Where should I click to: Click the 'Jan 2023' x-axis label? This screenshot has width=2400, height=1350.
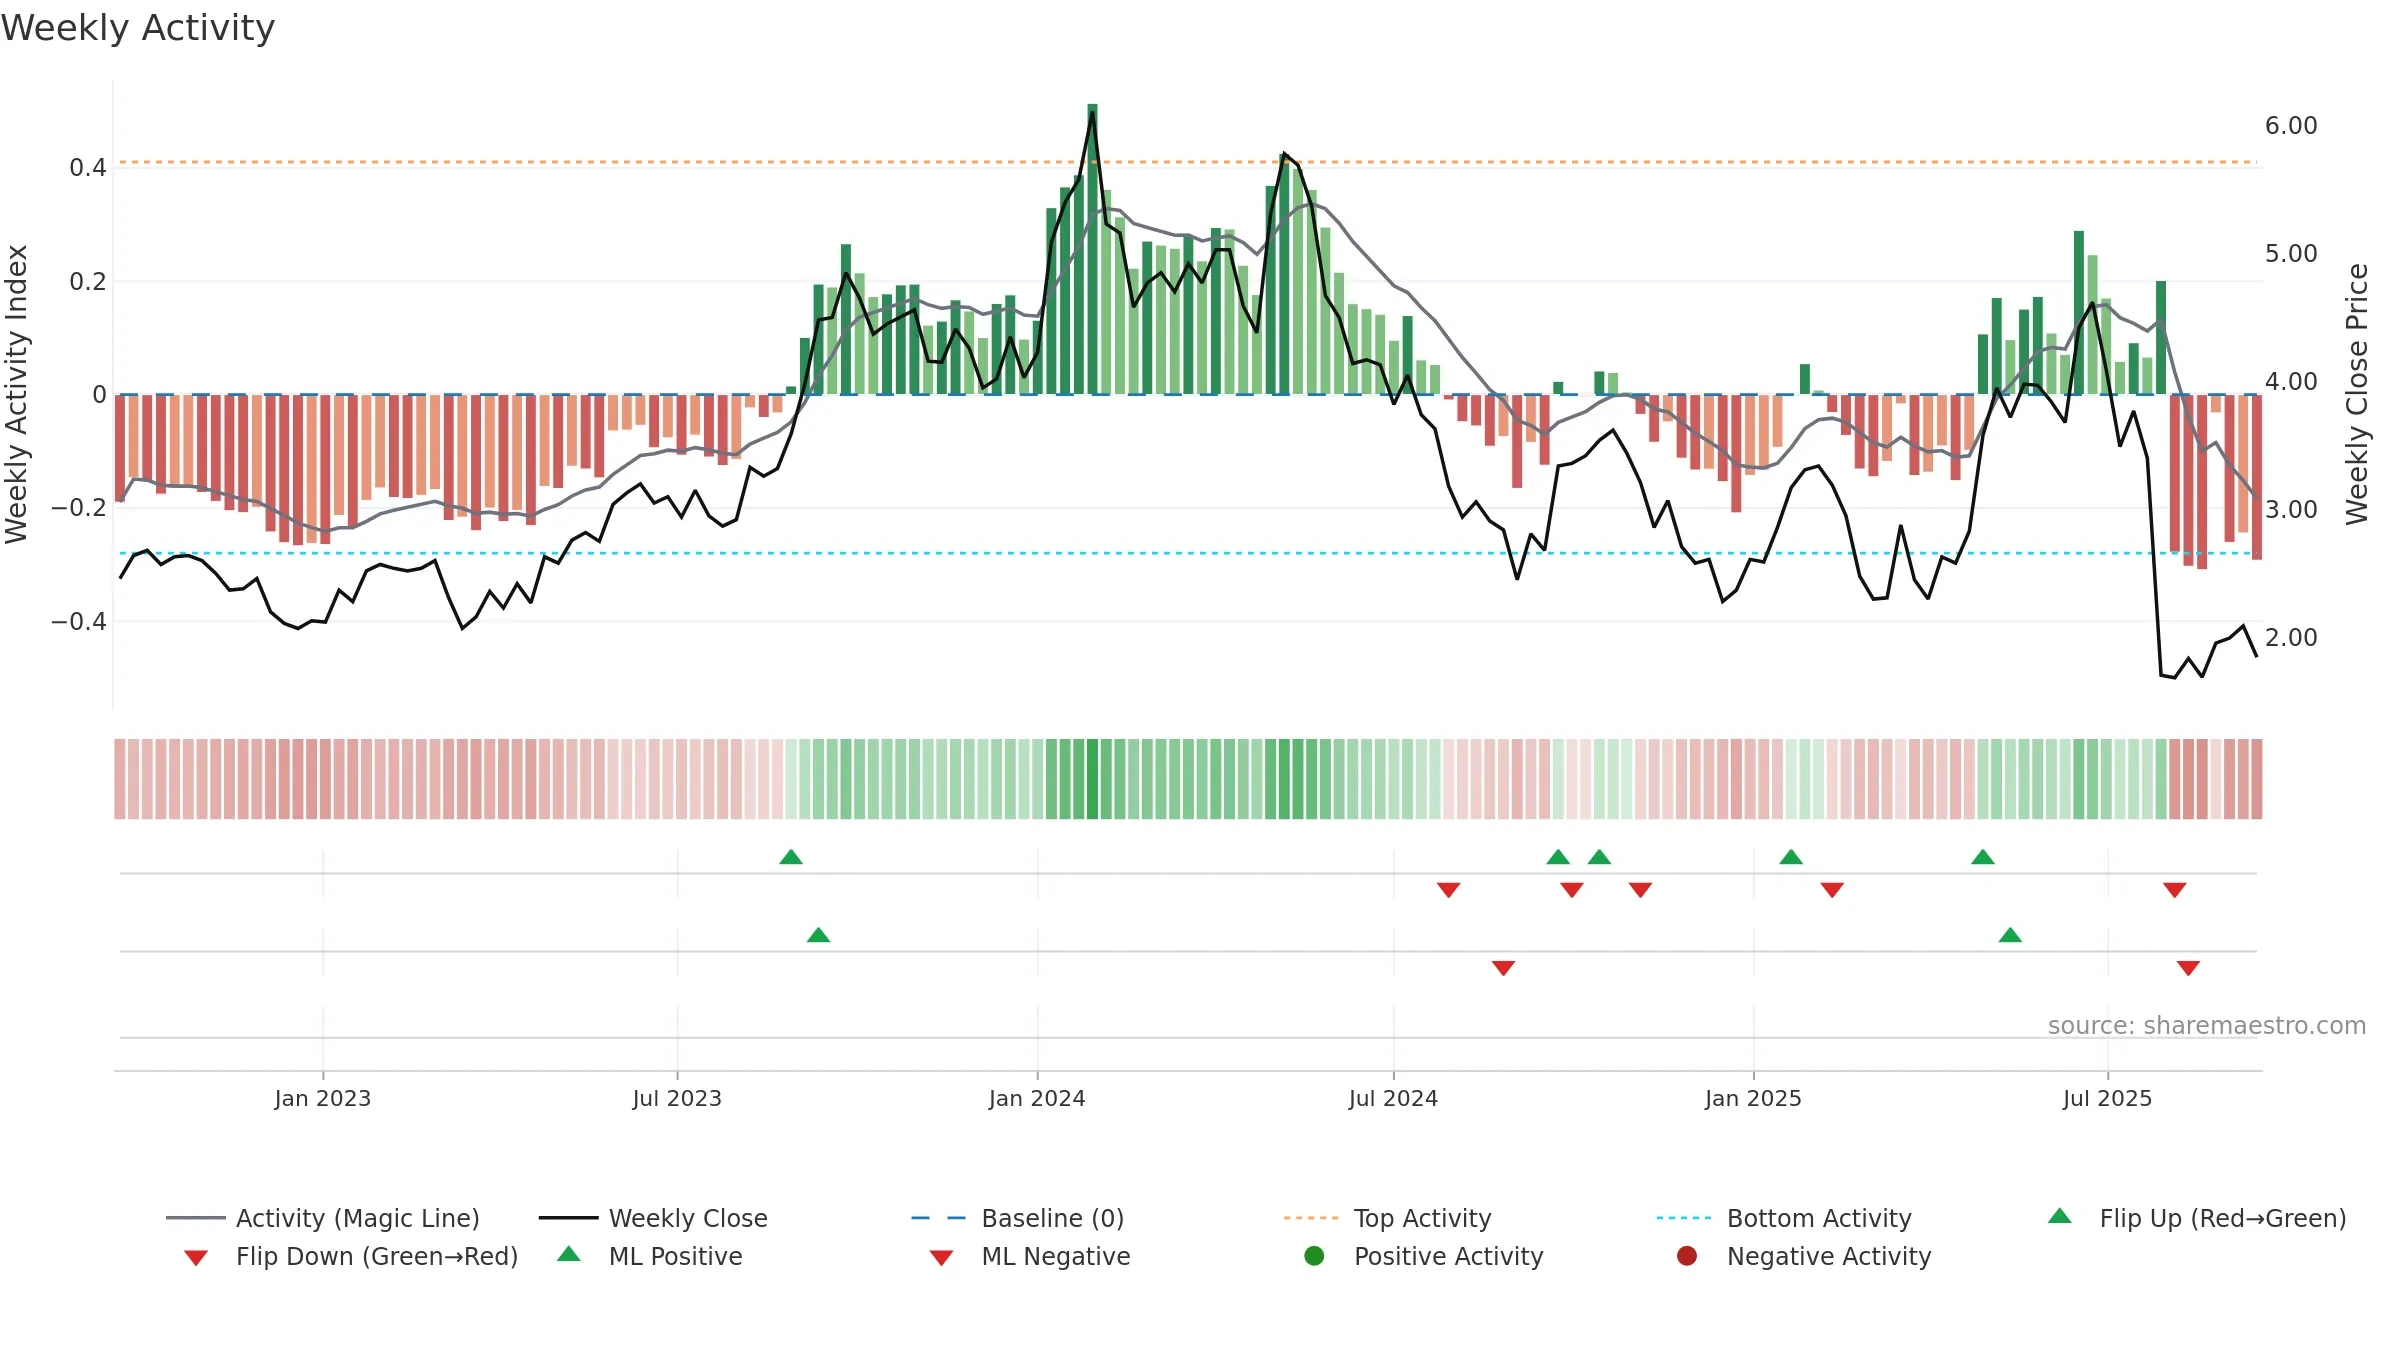tap(323, 1098)
